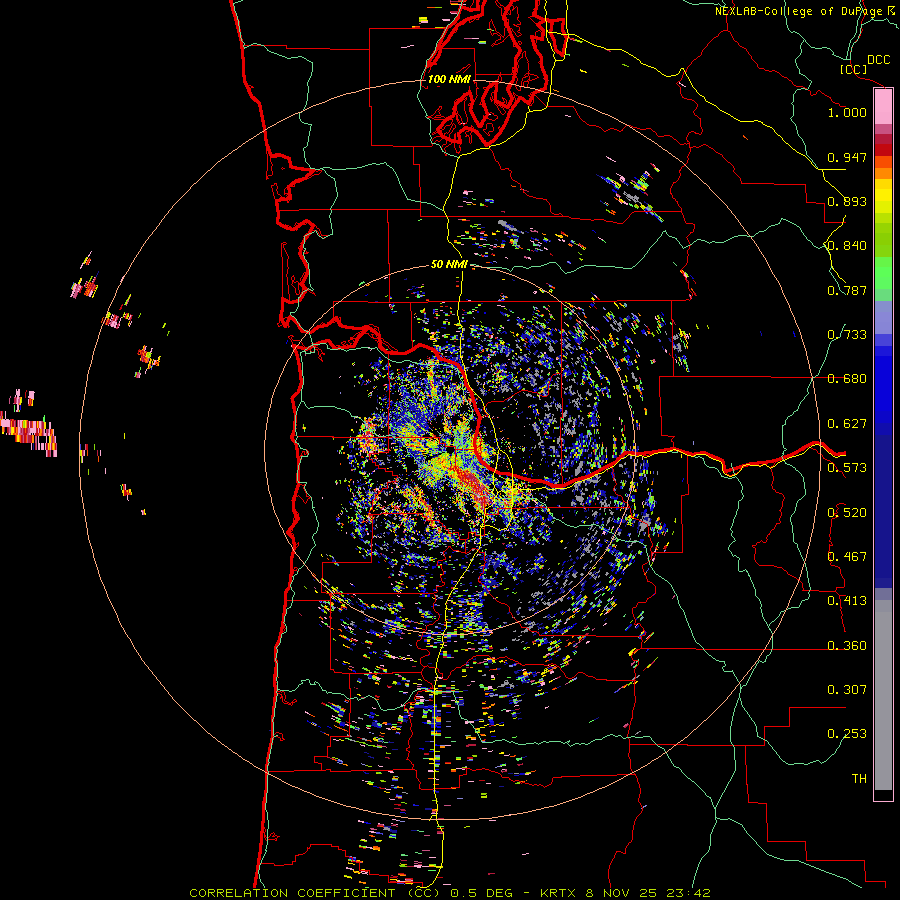900x900 pixels.
Task: Click the 0.520 color scale value
Action: (847, 513)
